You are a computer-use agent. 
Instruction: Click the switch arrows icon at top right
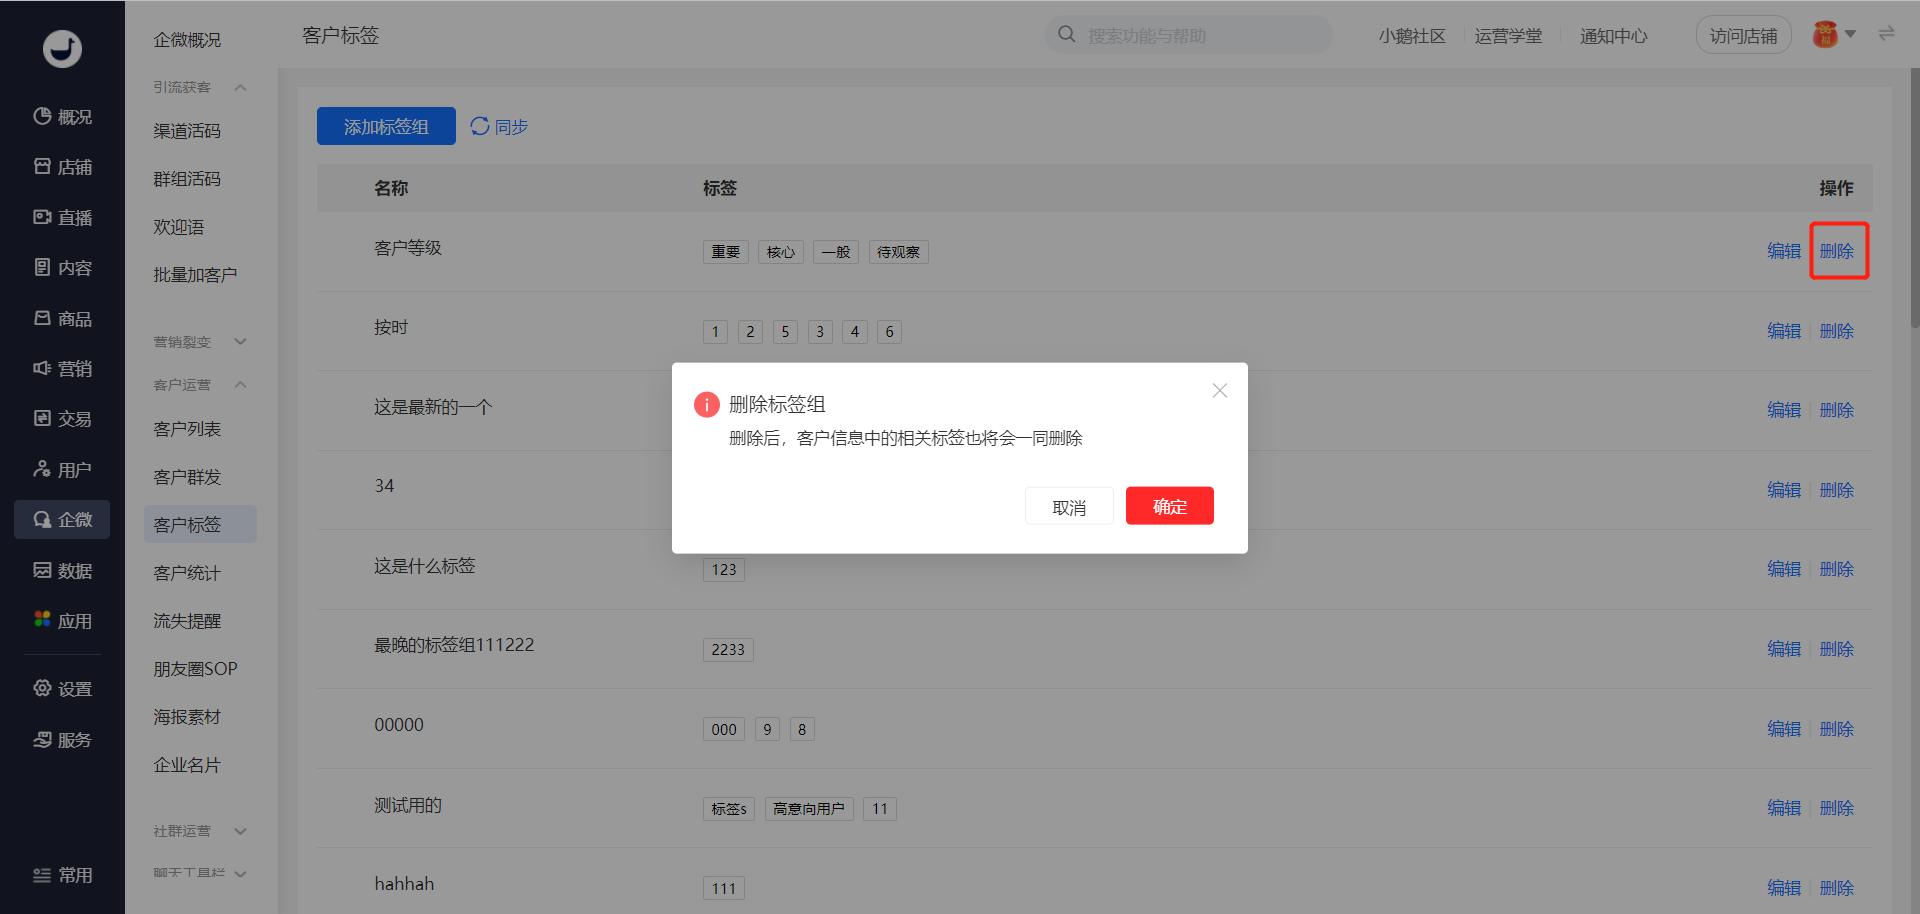coord(1886,34)
